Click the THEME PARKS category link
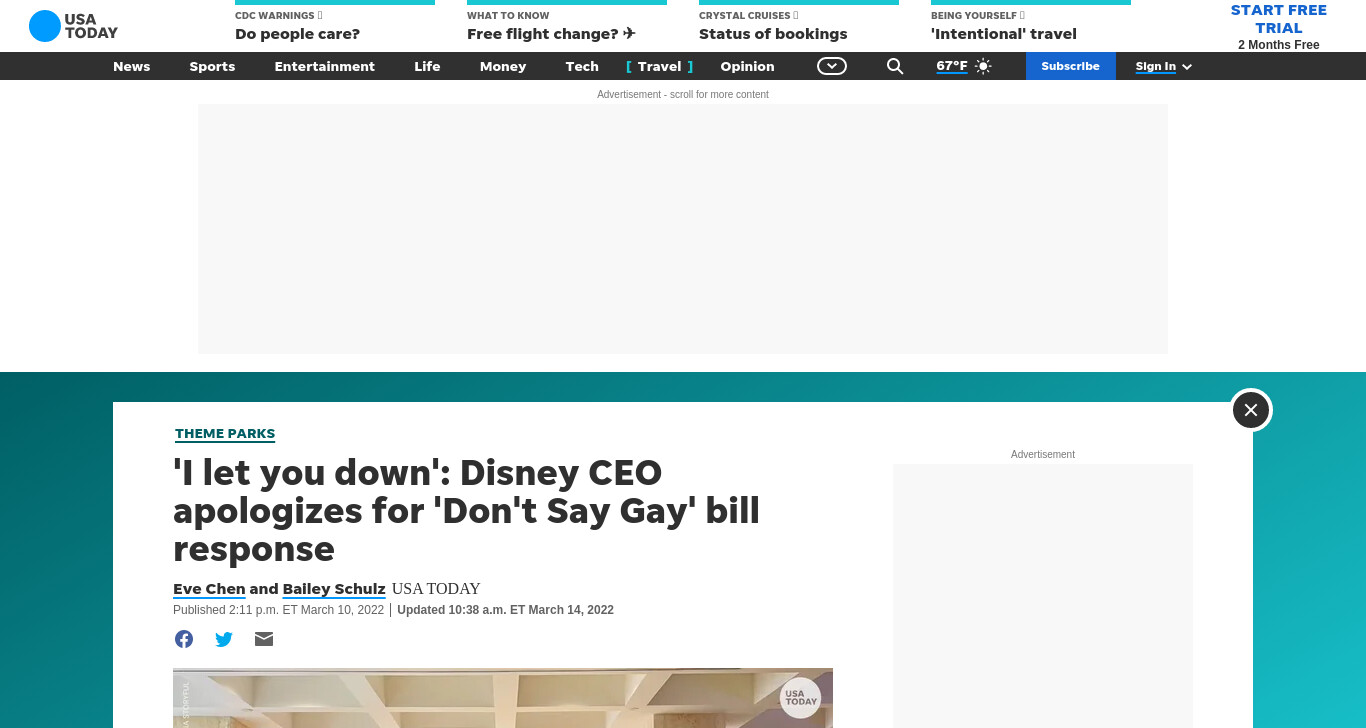 (225, 434)
